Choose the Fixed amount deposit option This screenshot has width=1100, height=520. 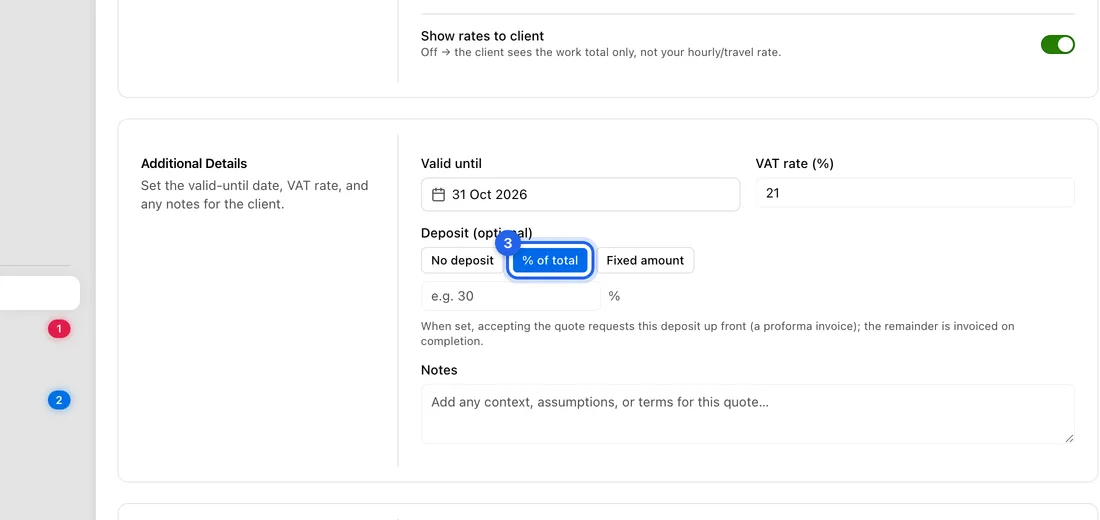coord(645,260)
